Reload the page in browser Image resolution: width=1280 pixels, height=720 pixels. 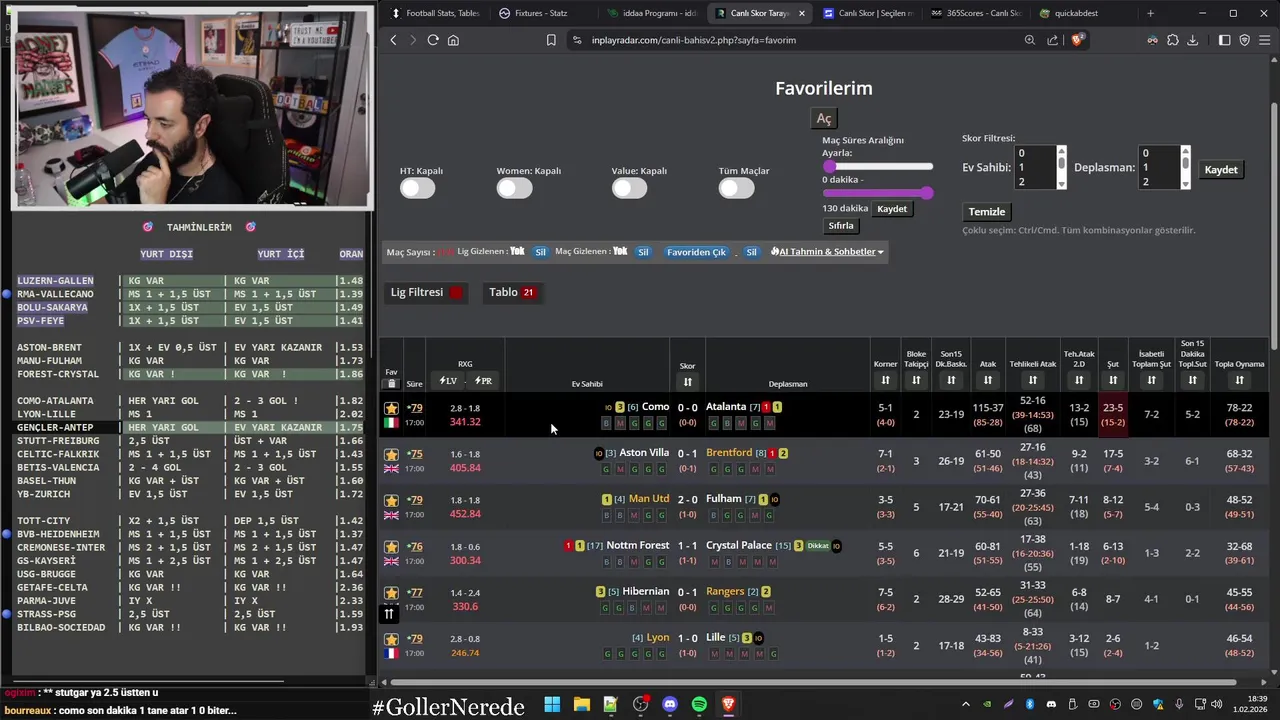click(x=433, y=40)
